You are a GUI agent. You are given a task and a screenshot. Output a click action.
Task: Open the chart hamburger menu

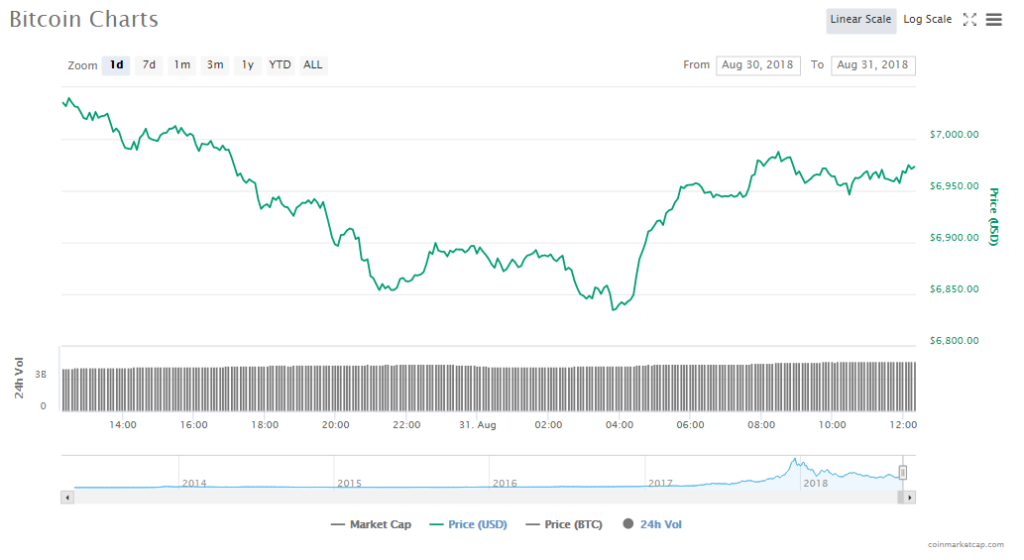993,19
